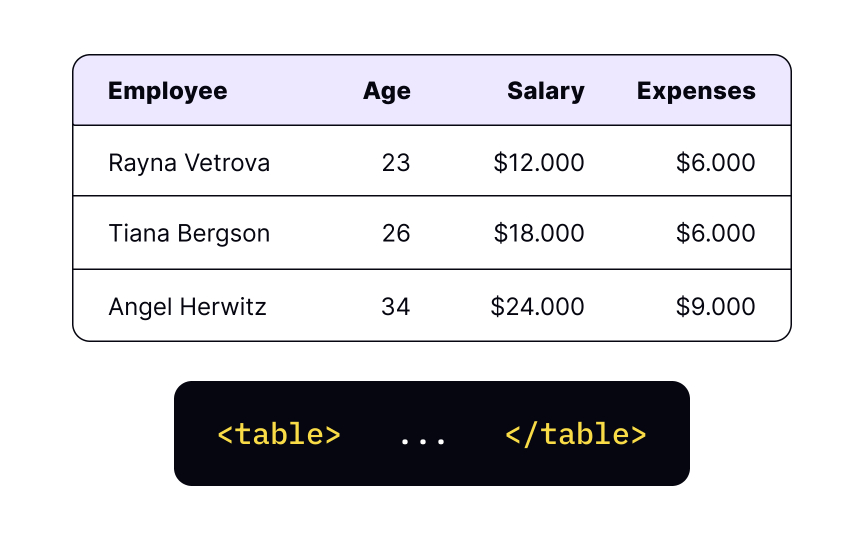
Task: Click the Age column header
Action: [387, 91]
